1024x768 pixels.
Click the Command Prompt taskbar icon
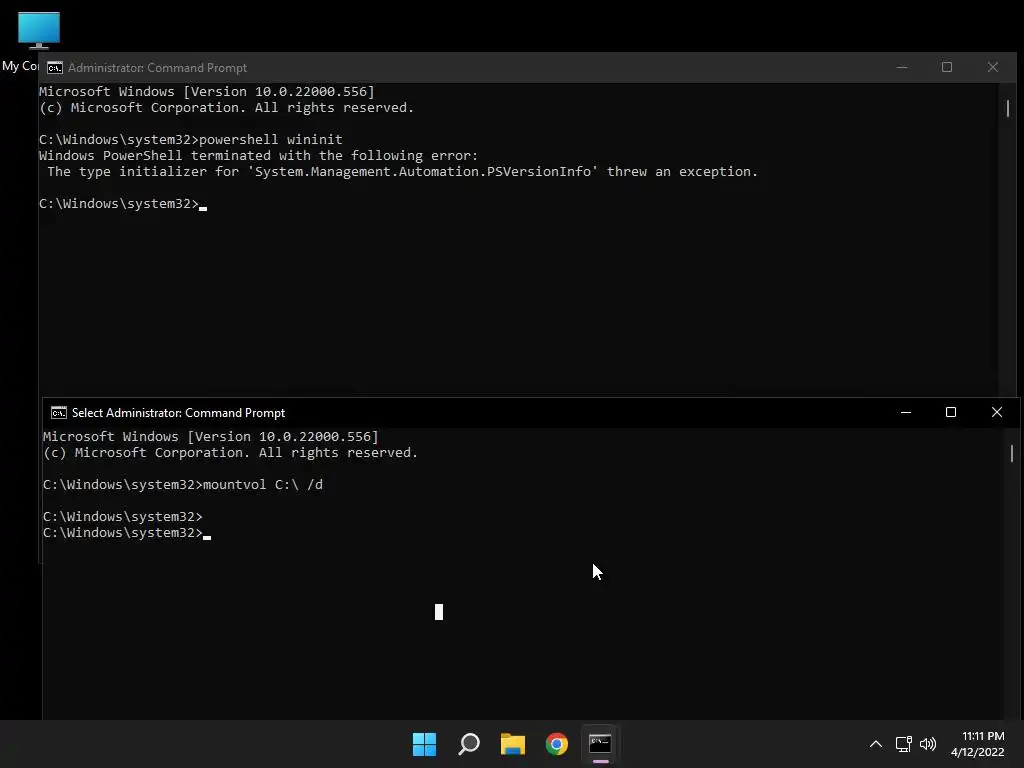click(x=600, y=744)
